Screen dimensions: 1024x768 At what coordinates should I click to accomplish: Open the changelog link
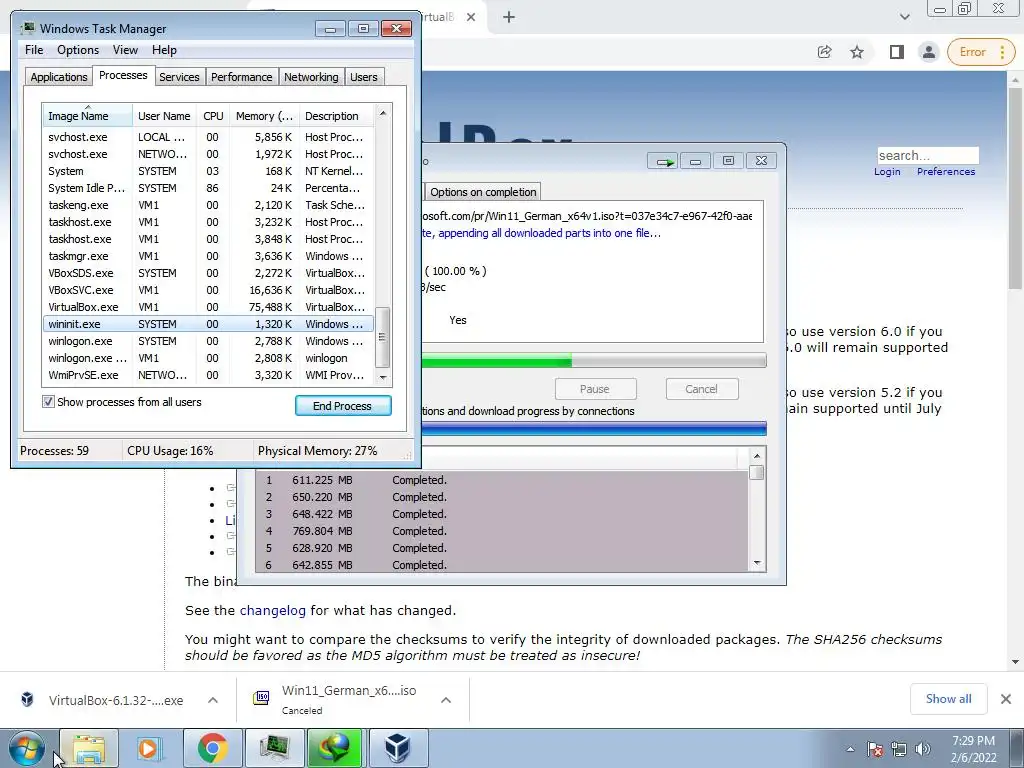pyautogui.click(x=272, y=611)
